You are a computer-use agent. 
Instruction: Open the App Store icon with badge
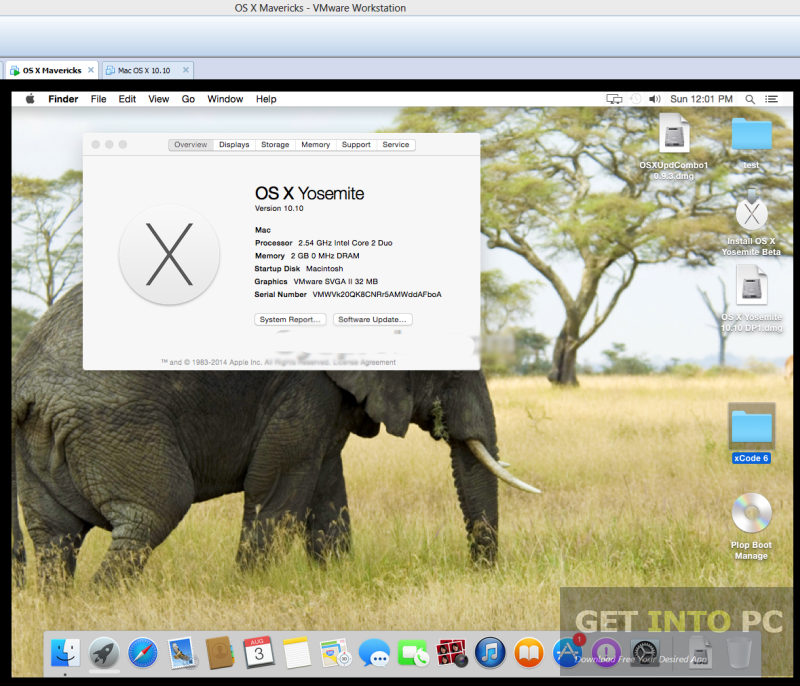(x=568, y=652)
